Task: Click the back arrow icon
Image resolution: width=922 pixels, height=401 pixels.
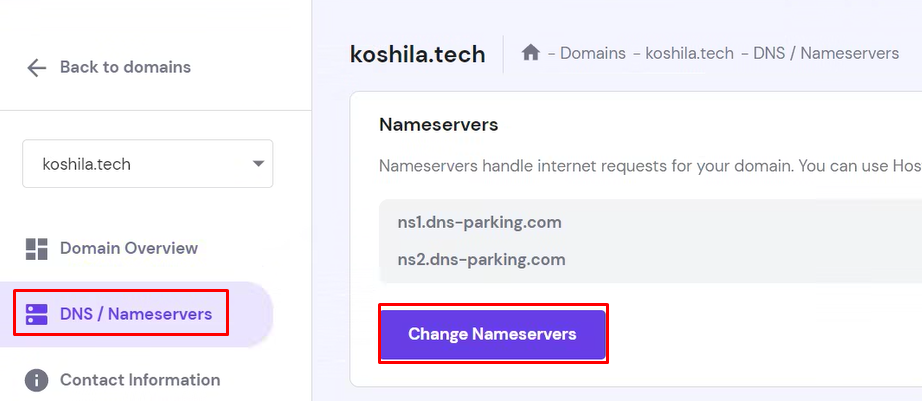Action: click(36, 68)
